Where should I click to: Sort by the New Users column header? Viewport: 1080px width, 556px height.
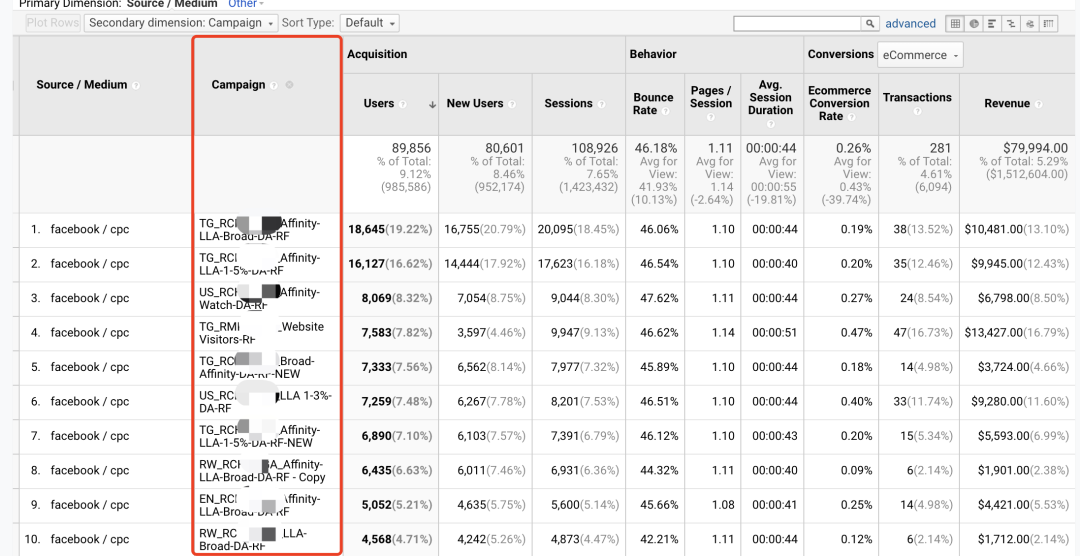pyautogui.click(x=475, y=103)
